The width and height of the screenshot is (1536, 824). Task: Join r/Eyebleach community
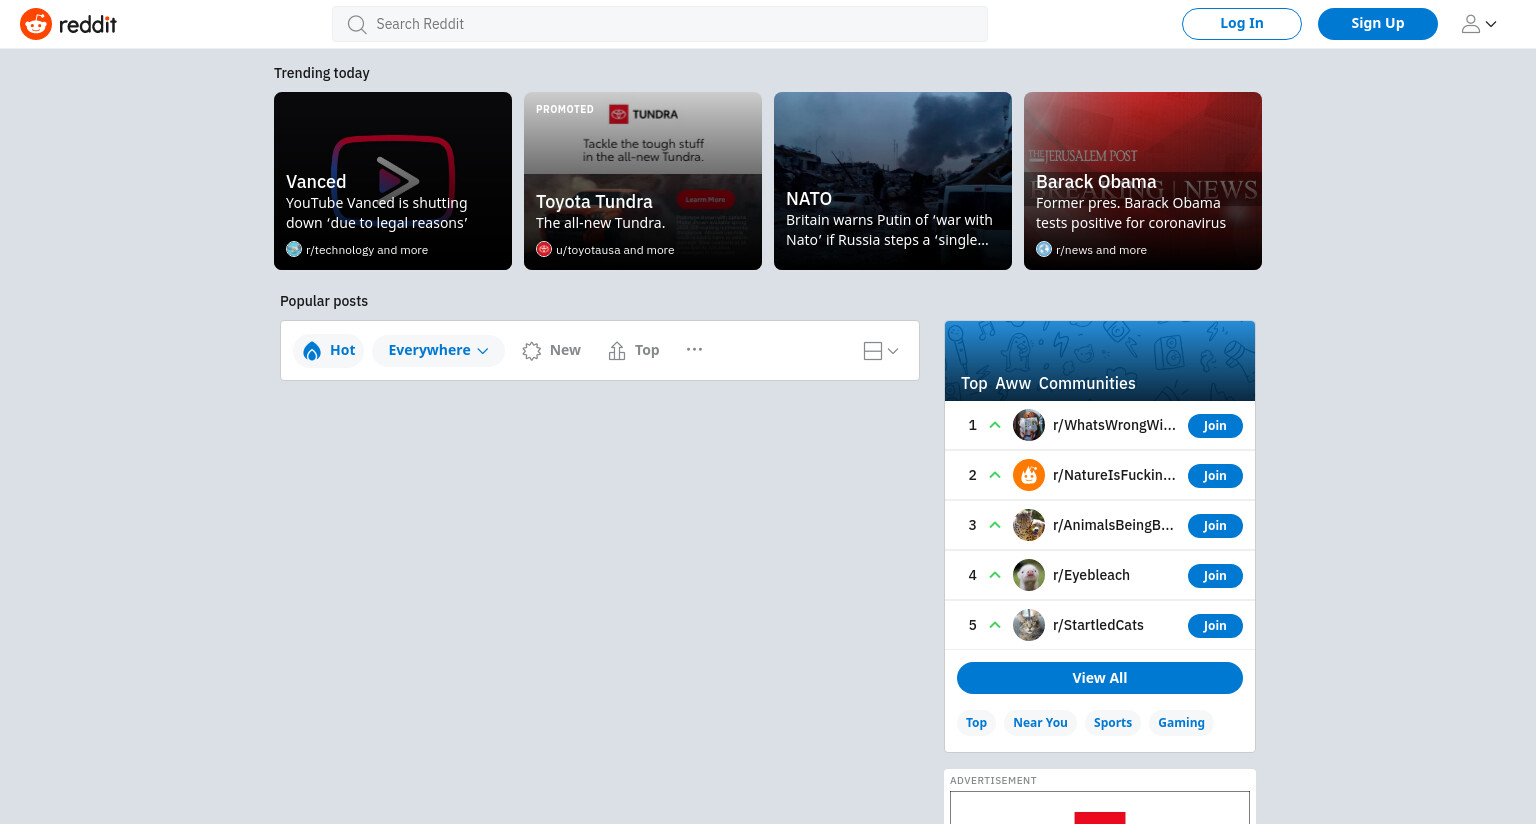click(x=1215, y=576)
